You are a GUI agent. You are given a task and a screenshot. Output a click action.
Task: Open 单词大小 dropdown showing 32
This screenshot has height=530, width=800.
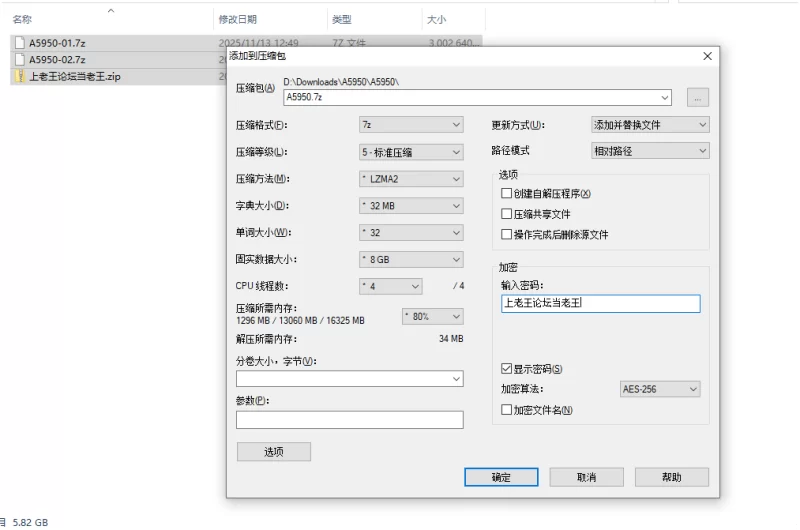411,233
